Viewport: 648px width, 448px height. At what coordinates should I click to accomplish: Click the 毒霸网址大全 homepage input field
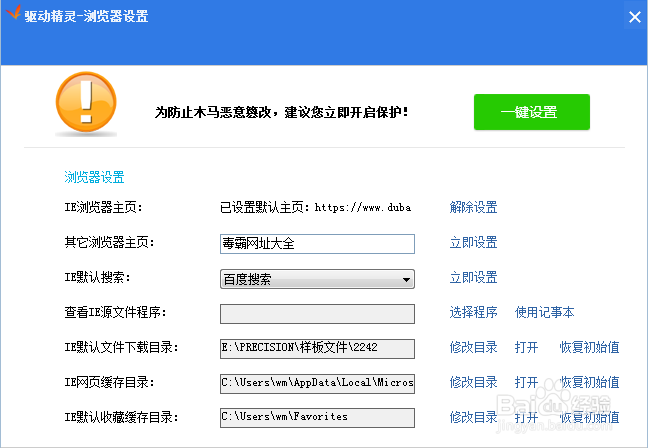[317, 244]
